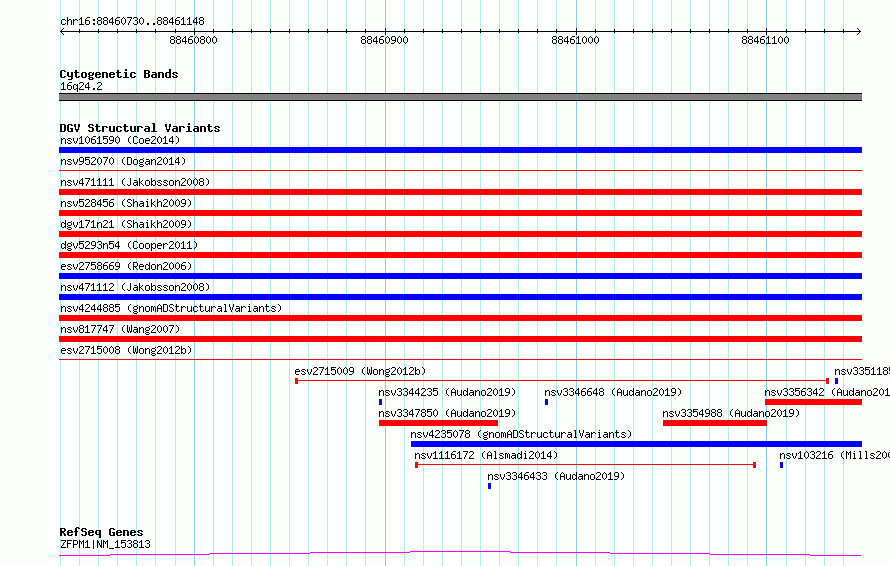This screenshot has width=890, height=566.
Task: Click the small blue marker under nsv103216
Action: pyautogui.click(x=781, y=465)
